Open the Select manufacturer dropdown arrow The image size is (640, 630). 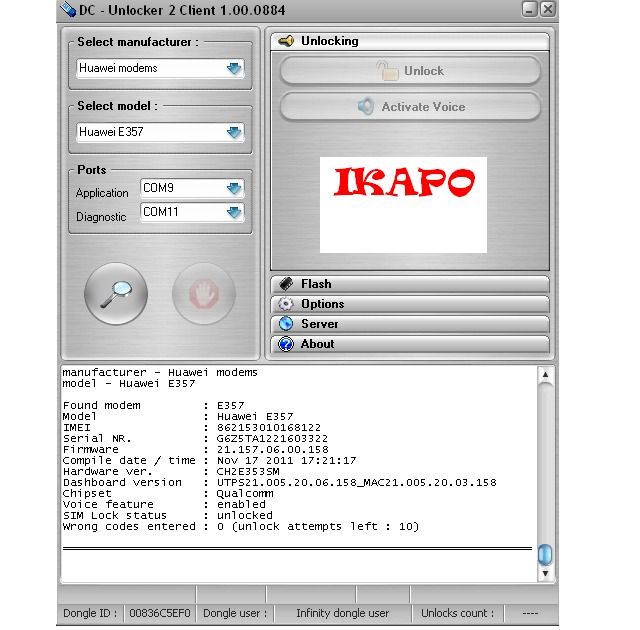coord(234,68)
